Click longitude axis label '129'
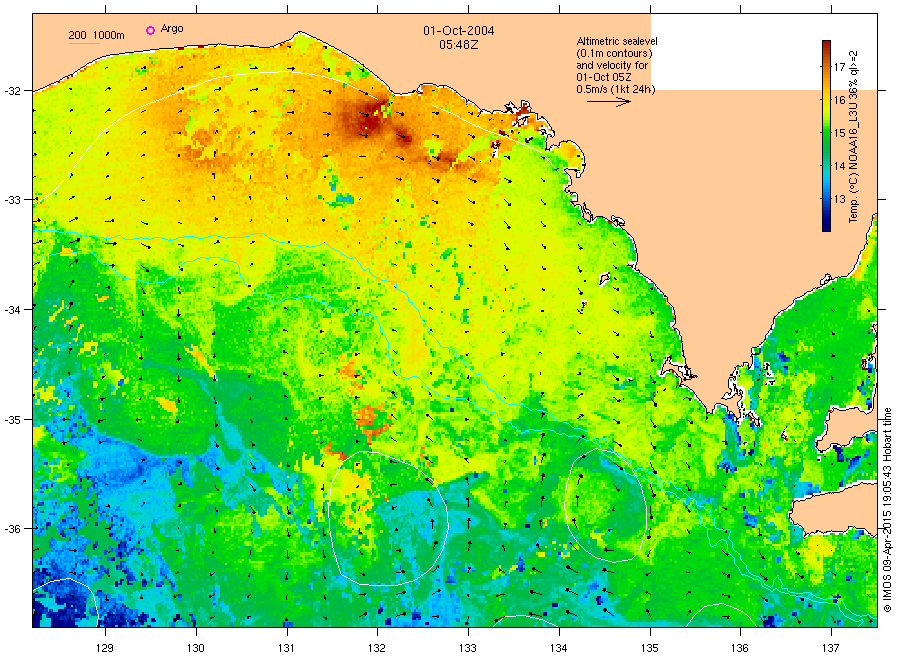The image size is (900, 660). point(104,649)
